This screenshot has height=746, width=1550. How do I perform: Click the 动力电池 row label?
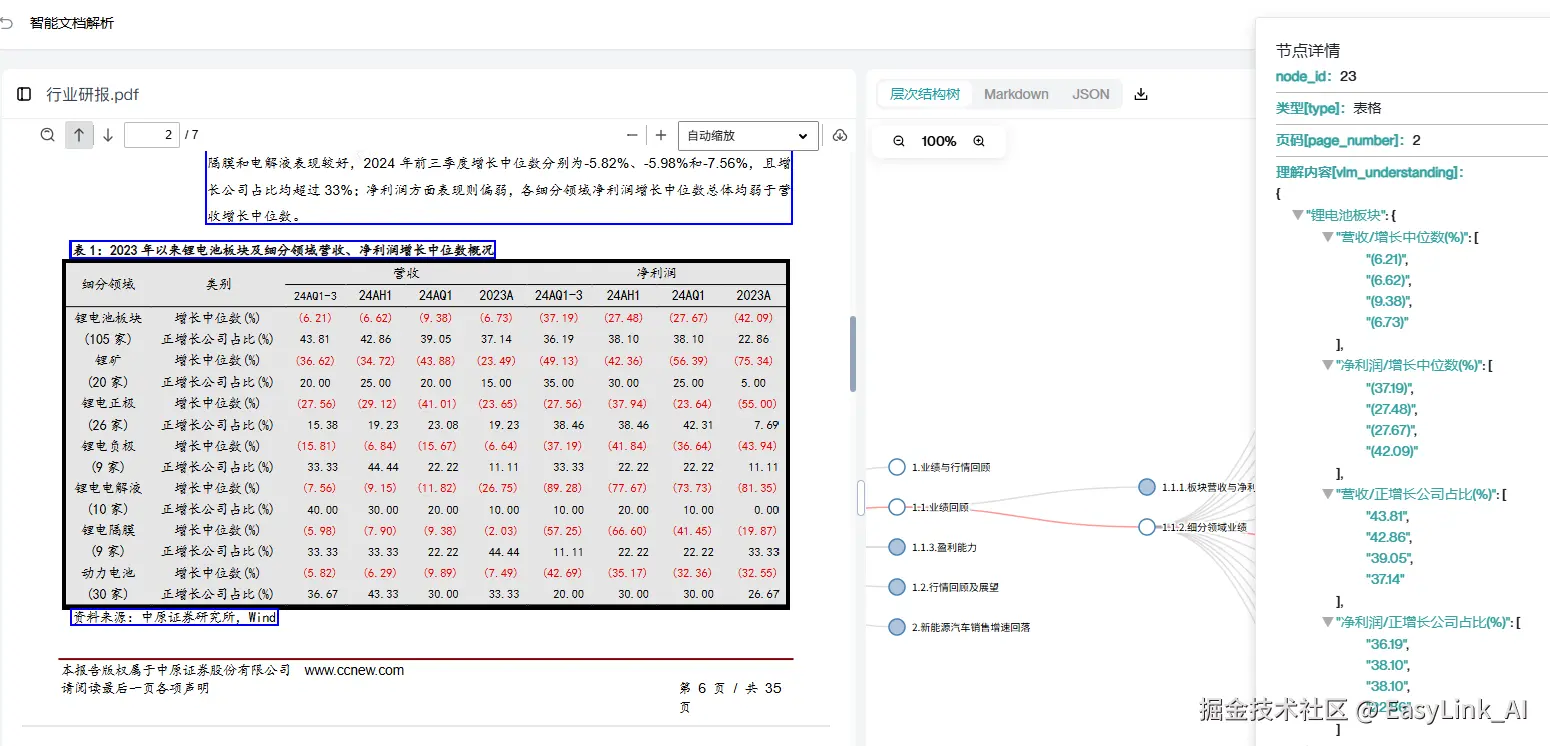pyautogui.click(x=109, y=573)
